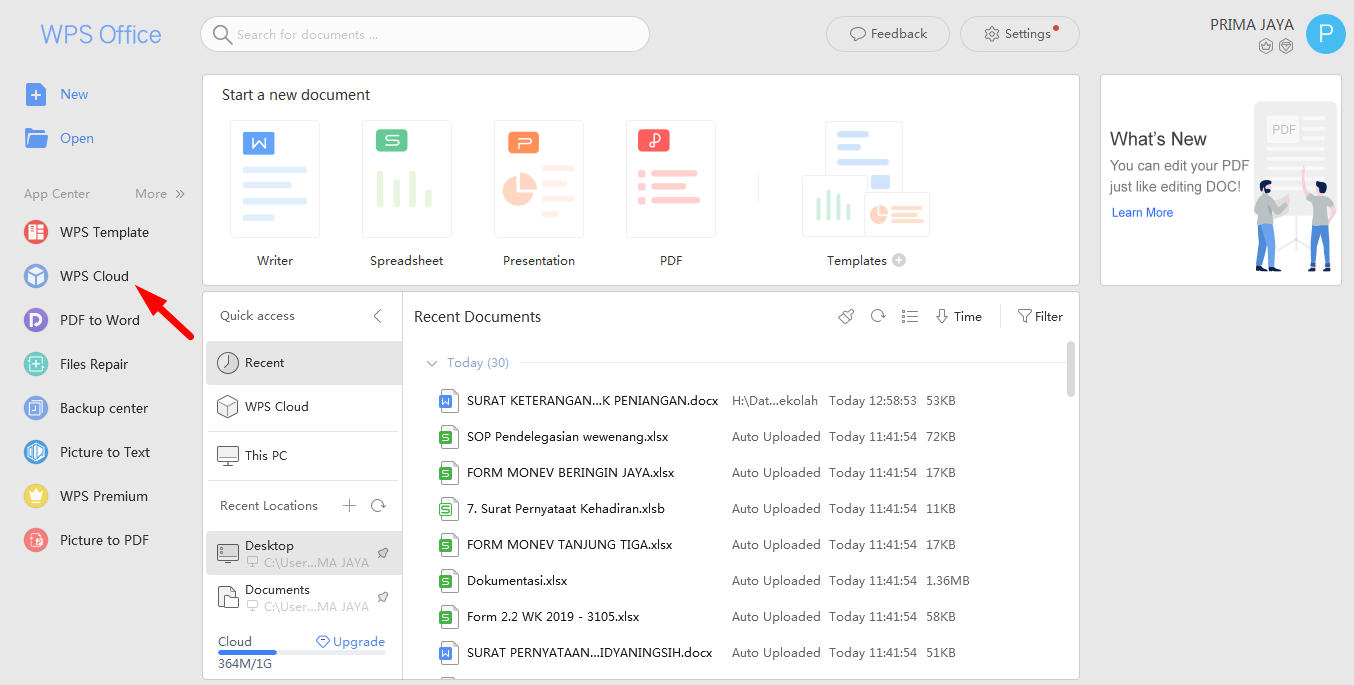Open the Files Repair tool
This screenshot has width=1354, height=685.
(x=76, y=364)
